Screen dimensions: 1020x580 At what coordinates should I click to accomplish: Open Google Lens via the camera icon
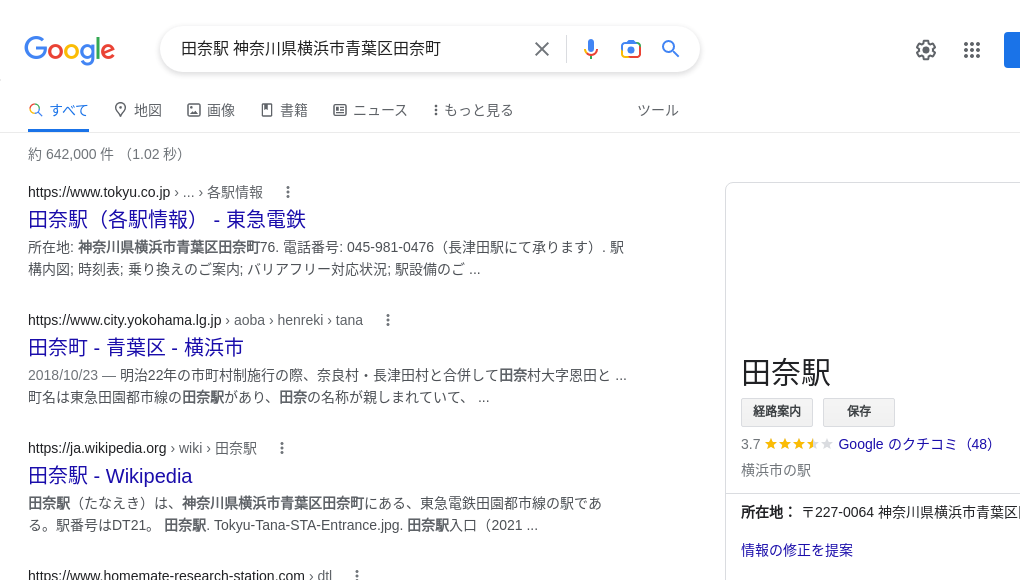(x=631, y=49)
